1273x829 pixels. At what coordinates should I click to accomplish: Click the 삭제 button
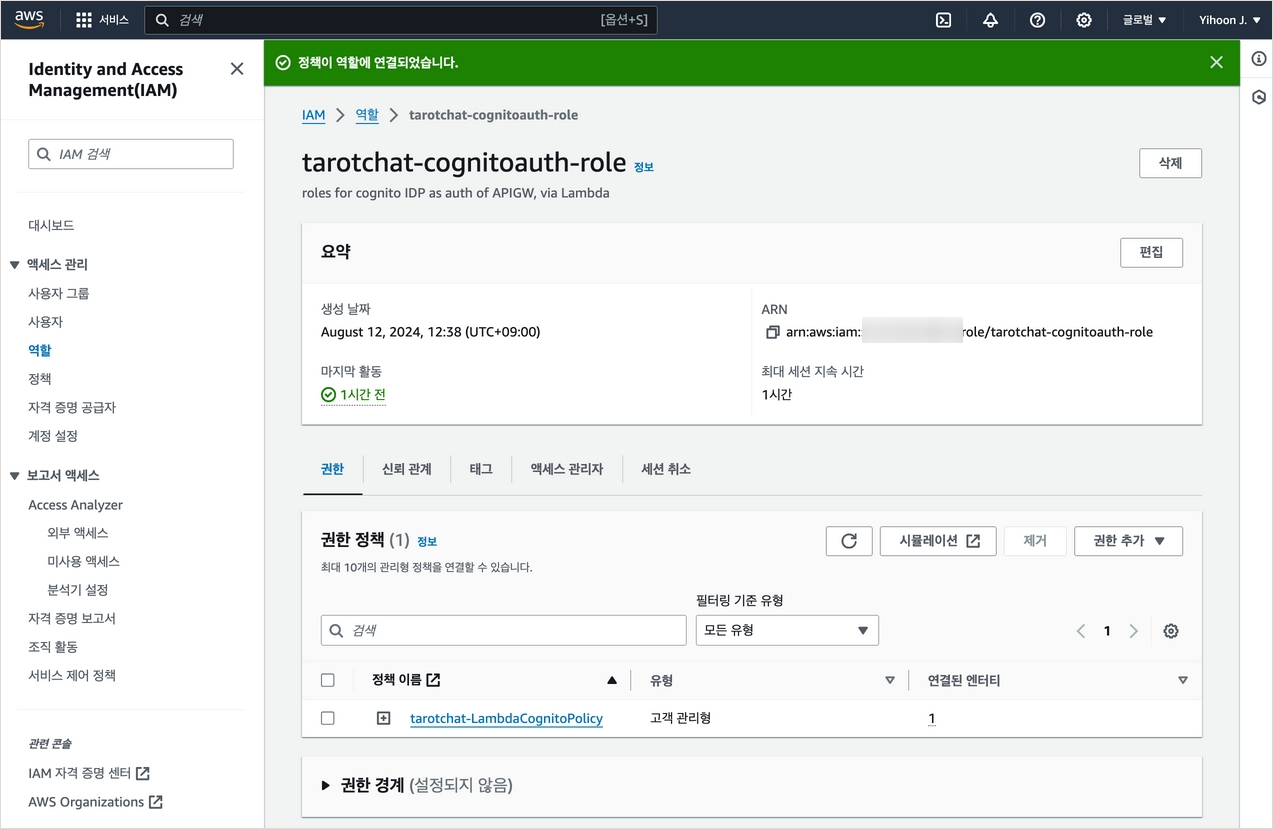[1170, 163]
